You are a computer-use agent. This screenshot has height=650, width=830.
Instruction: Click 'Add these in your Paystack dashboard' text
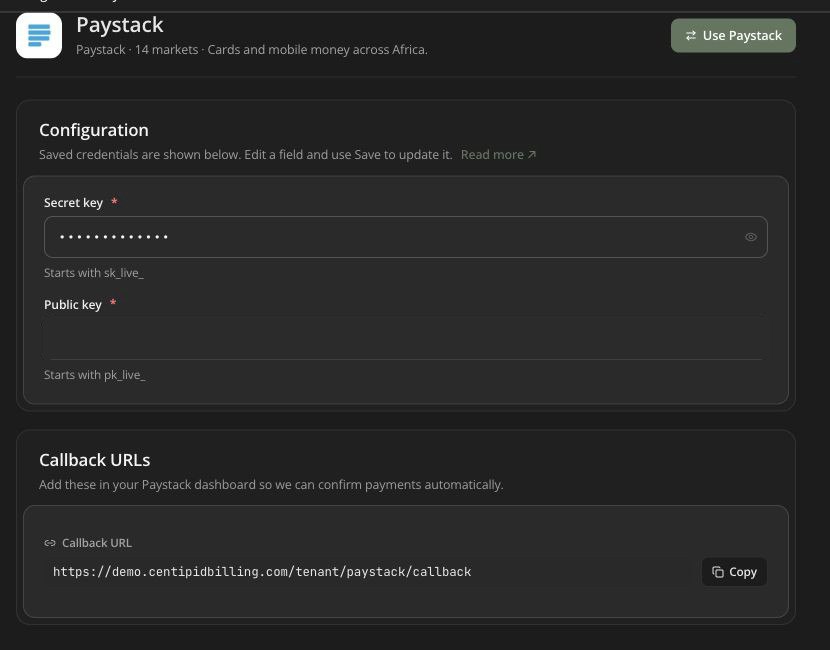[271, 485]
